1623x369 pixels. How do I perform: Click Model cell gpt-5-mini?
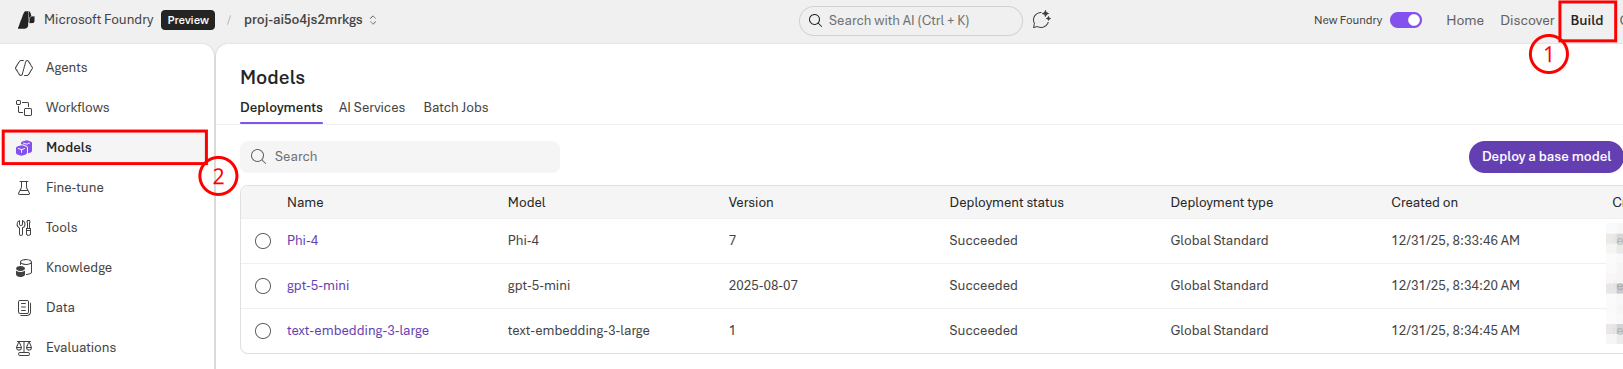539,285
